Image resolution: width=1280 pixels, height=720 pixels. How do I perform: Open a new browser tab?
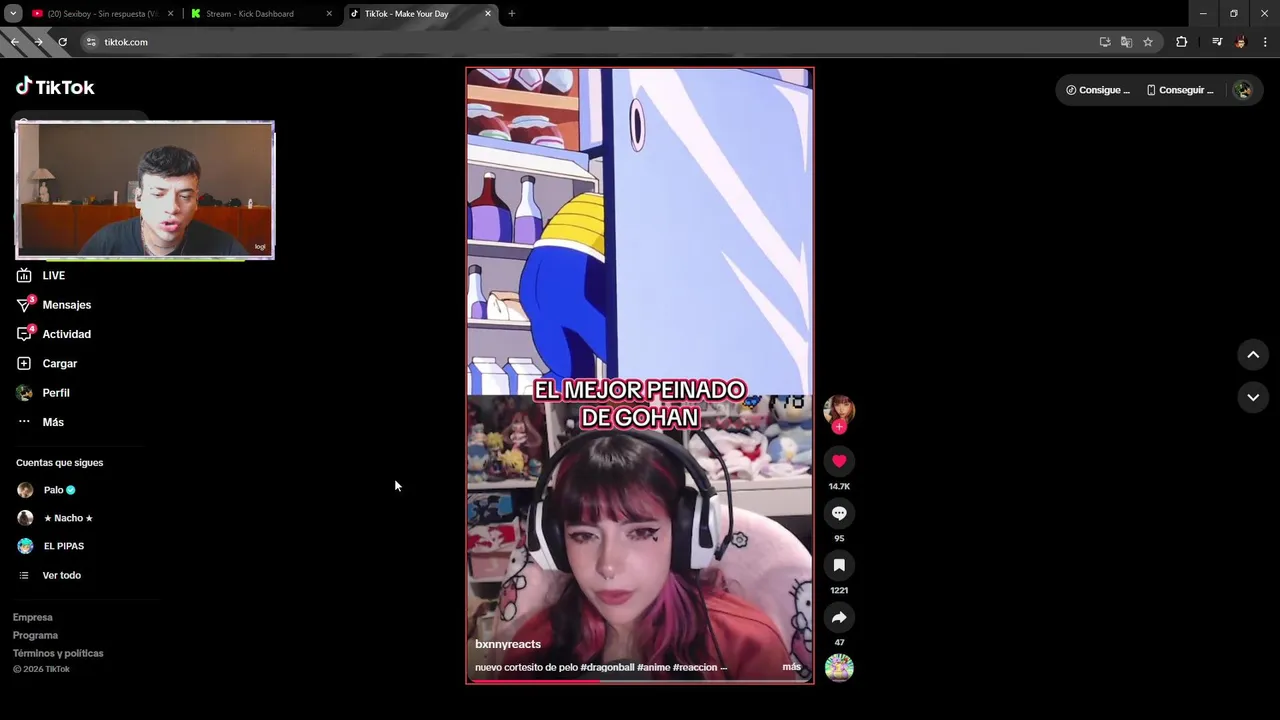(x=512, y=14)
